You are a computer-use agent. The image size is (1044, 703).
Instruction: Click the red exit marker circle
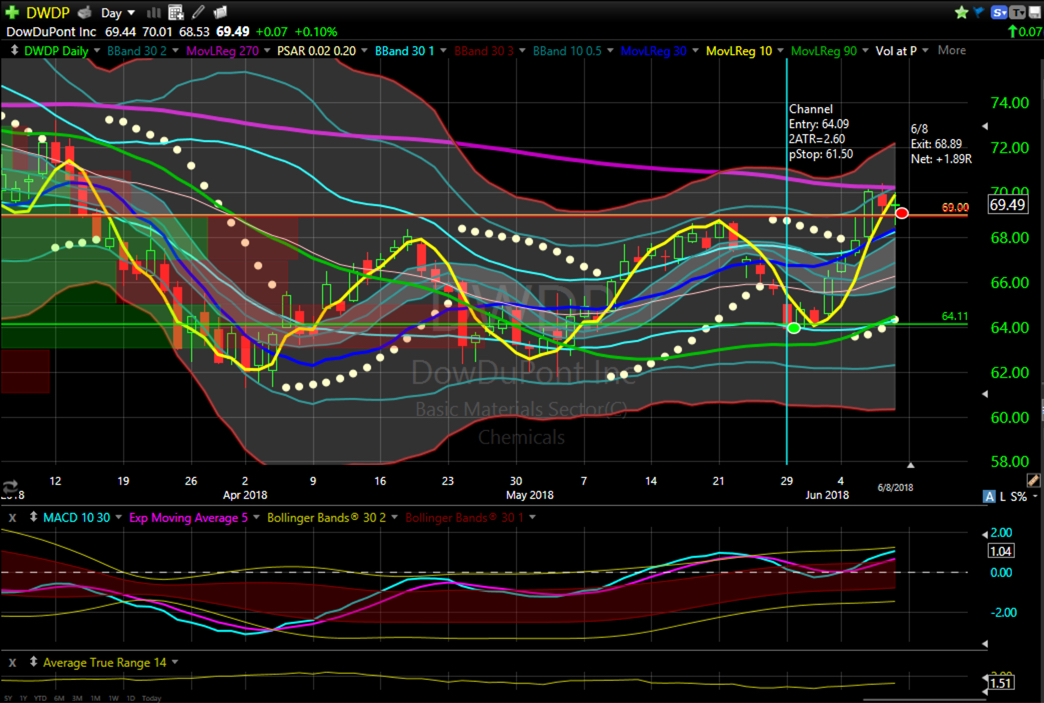(x=902, y=213)
